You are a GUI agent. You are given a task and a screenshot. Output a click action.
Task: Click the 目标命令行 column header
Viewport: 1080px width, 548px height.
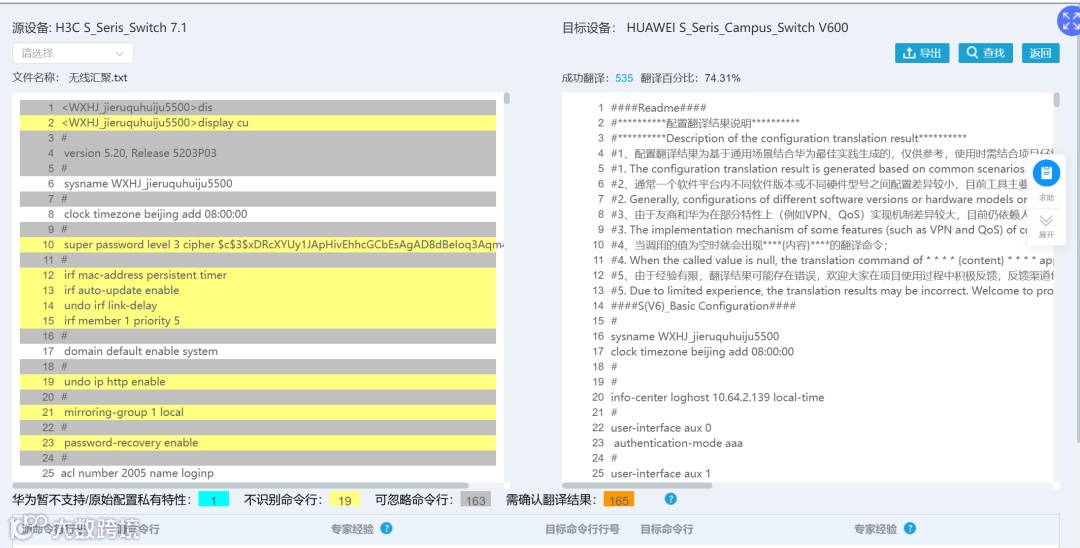[x=667, y=529]
